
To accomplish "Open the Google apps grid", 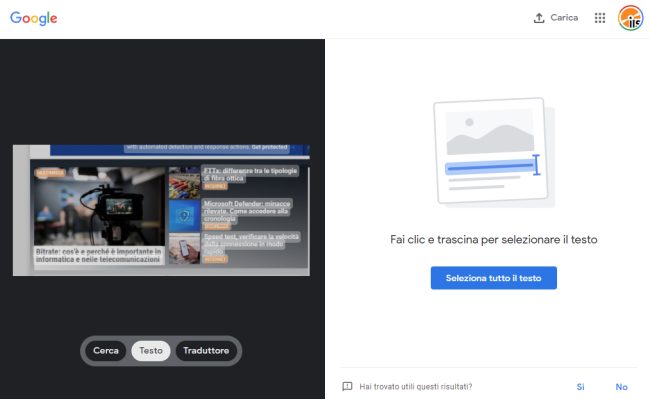I will tap(599, 18).
